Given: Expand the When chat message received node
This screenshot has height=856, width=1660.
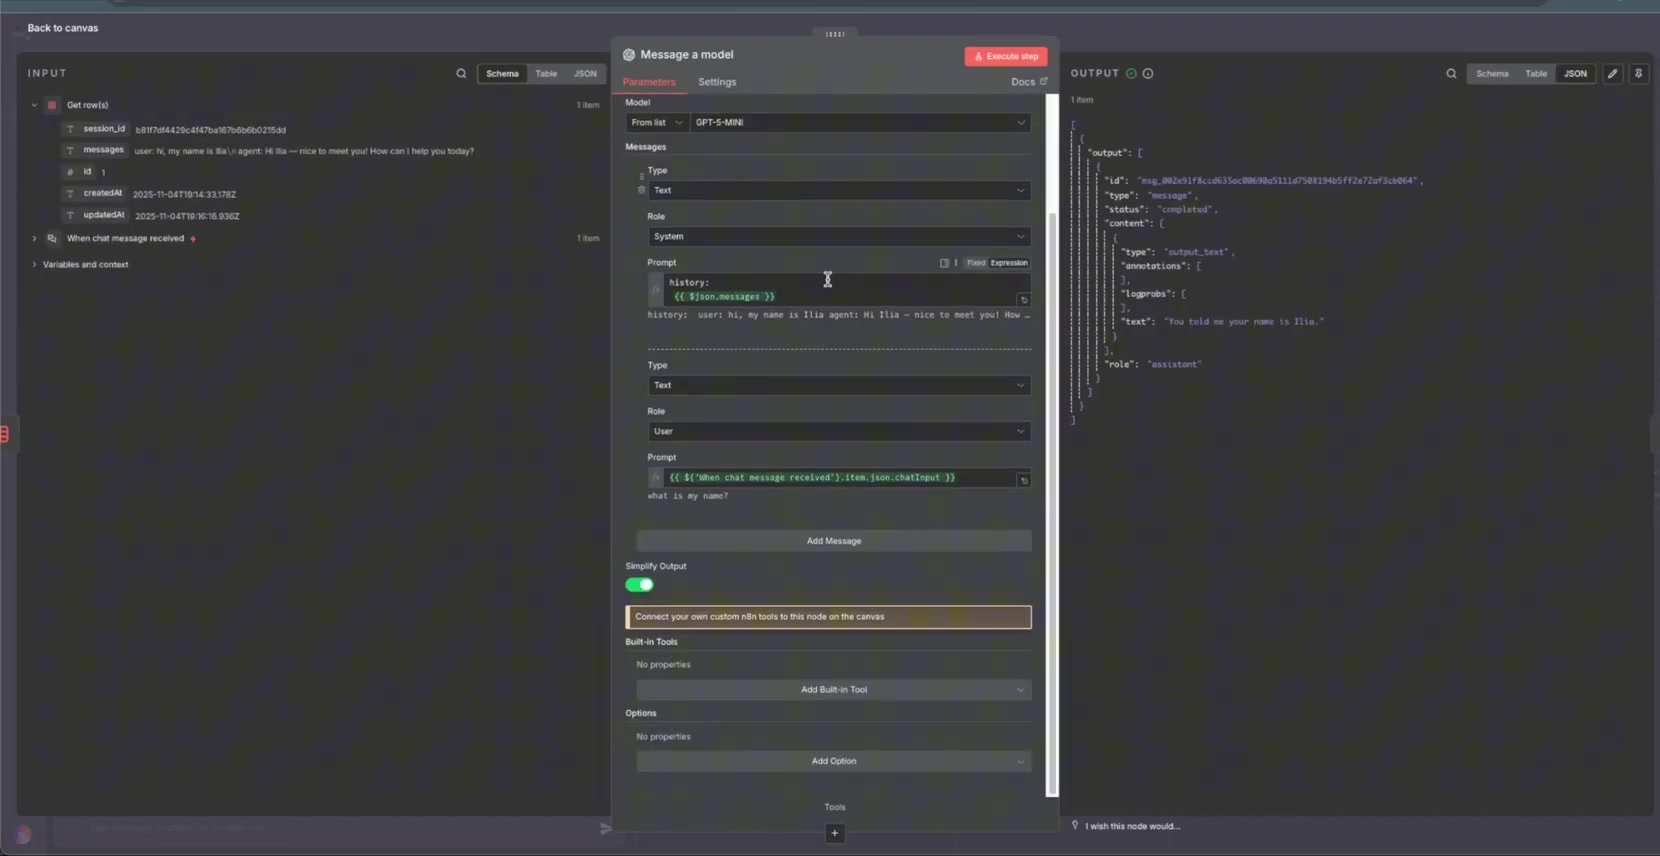Looking at the screenshot, I should tap(34, 239).
